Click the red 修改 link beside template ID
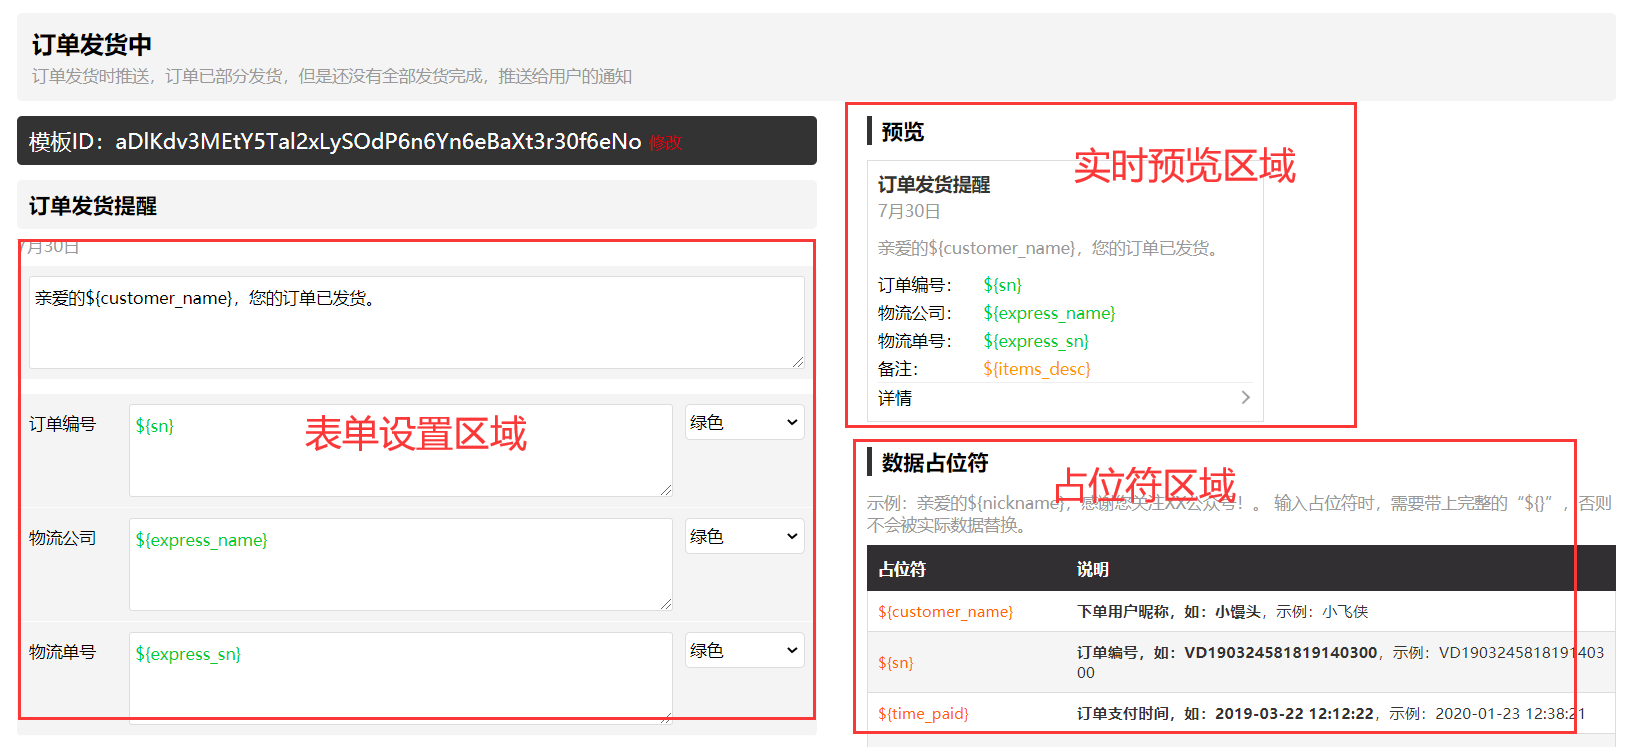Screen dimensions: 1628x747 (x=665, y=143)
